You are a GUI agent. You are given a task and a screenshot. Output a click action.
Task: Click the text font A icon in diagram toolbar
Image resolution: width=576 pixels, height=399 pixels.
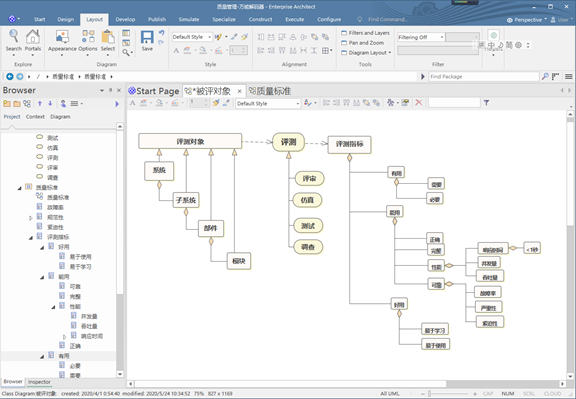(133, 103)
